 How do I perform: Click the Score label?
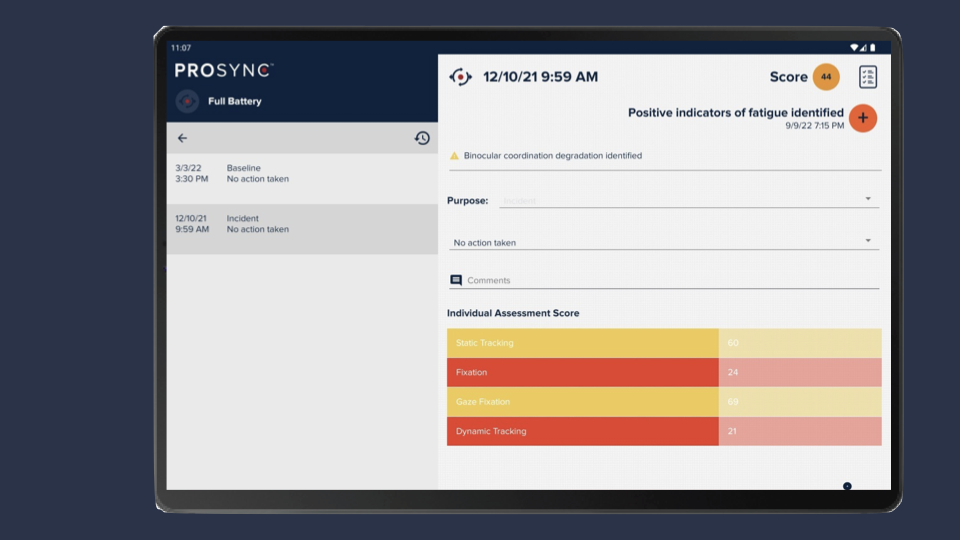789,77
